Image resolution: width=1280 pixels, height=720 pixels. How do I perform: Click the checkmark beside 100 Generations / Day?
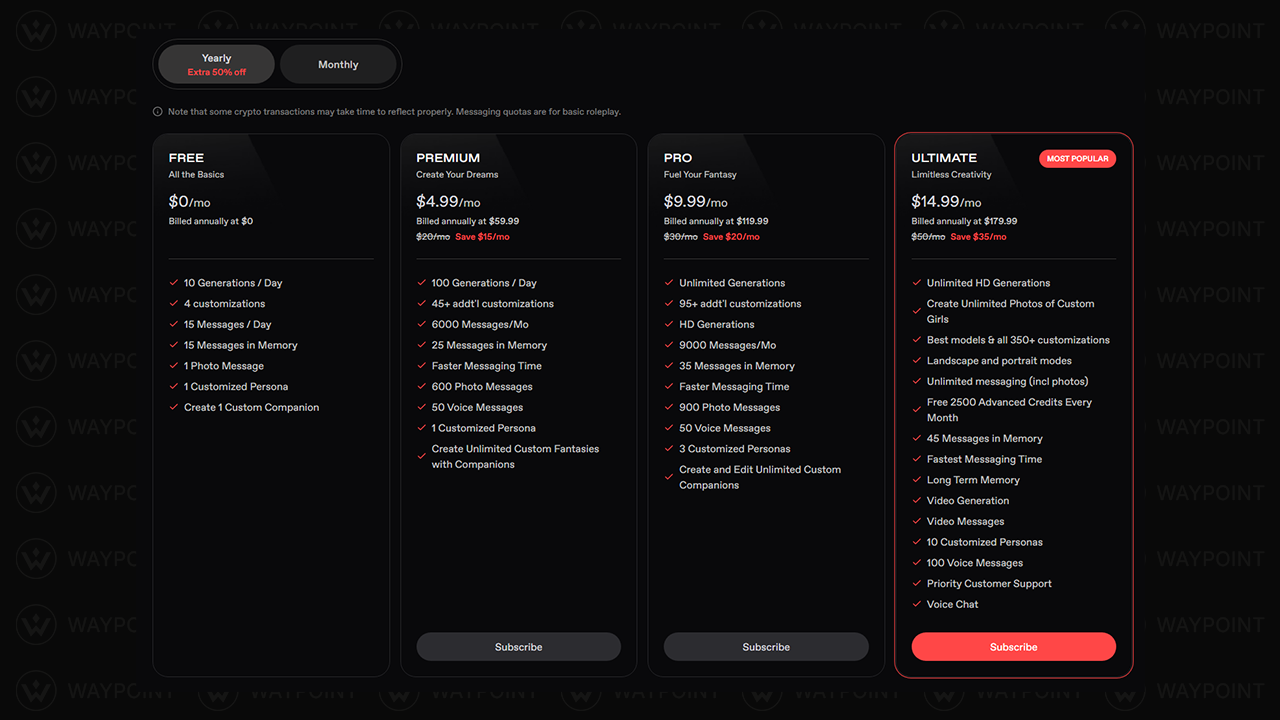[423, 283]
